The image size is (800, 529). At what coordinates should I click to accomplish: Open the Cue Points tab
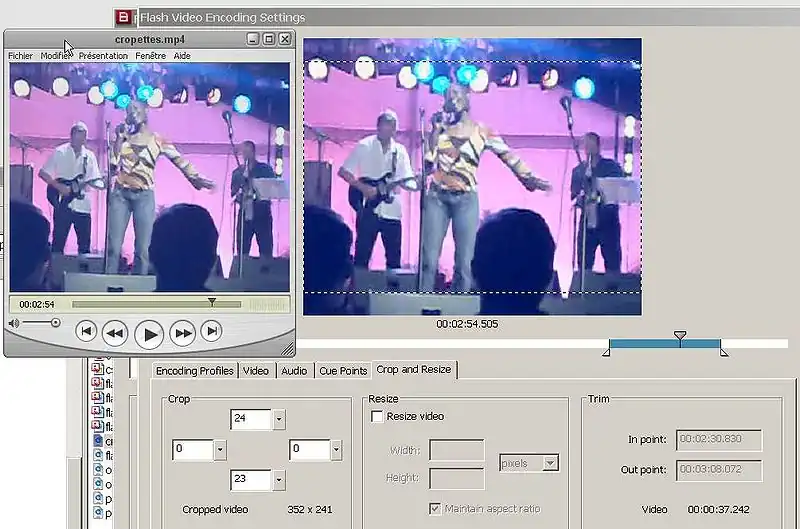pos(343,371)
